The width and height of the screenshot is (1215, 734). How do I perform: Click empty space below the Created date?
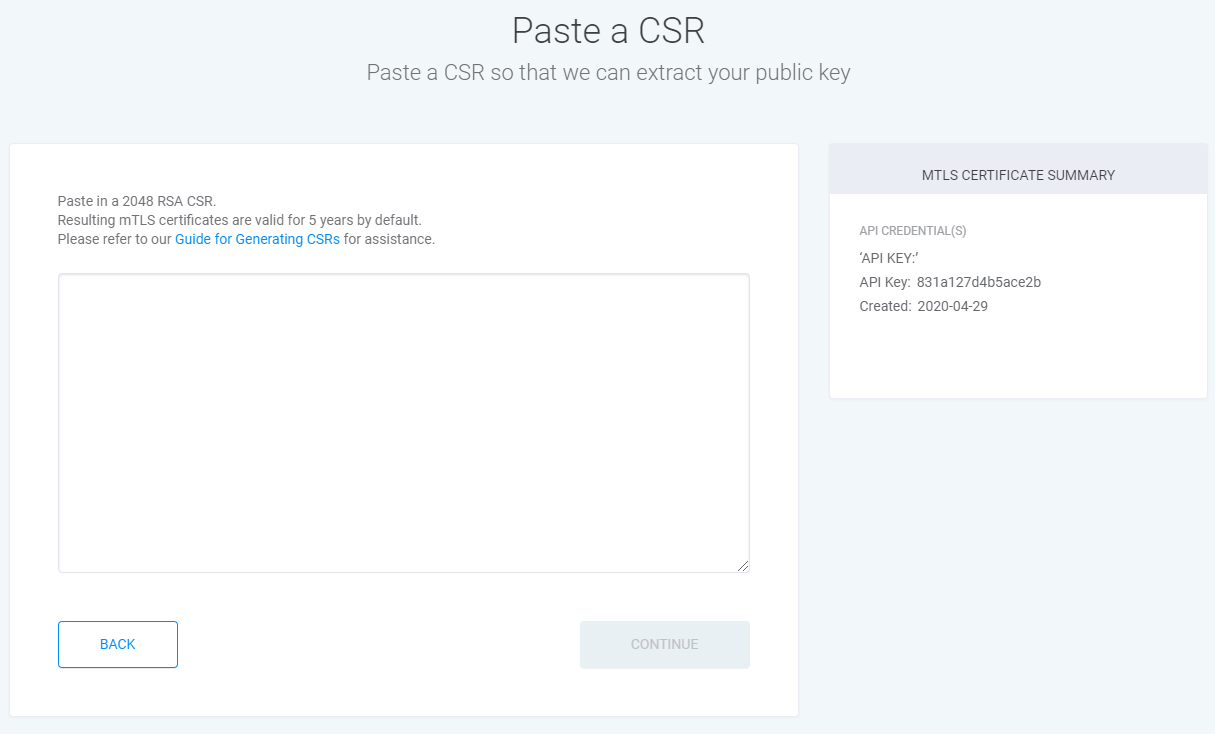pos(1018,355)
